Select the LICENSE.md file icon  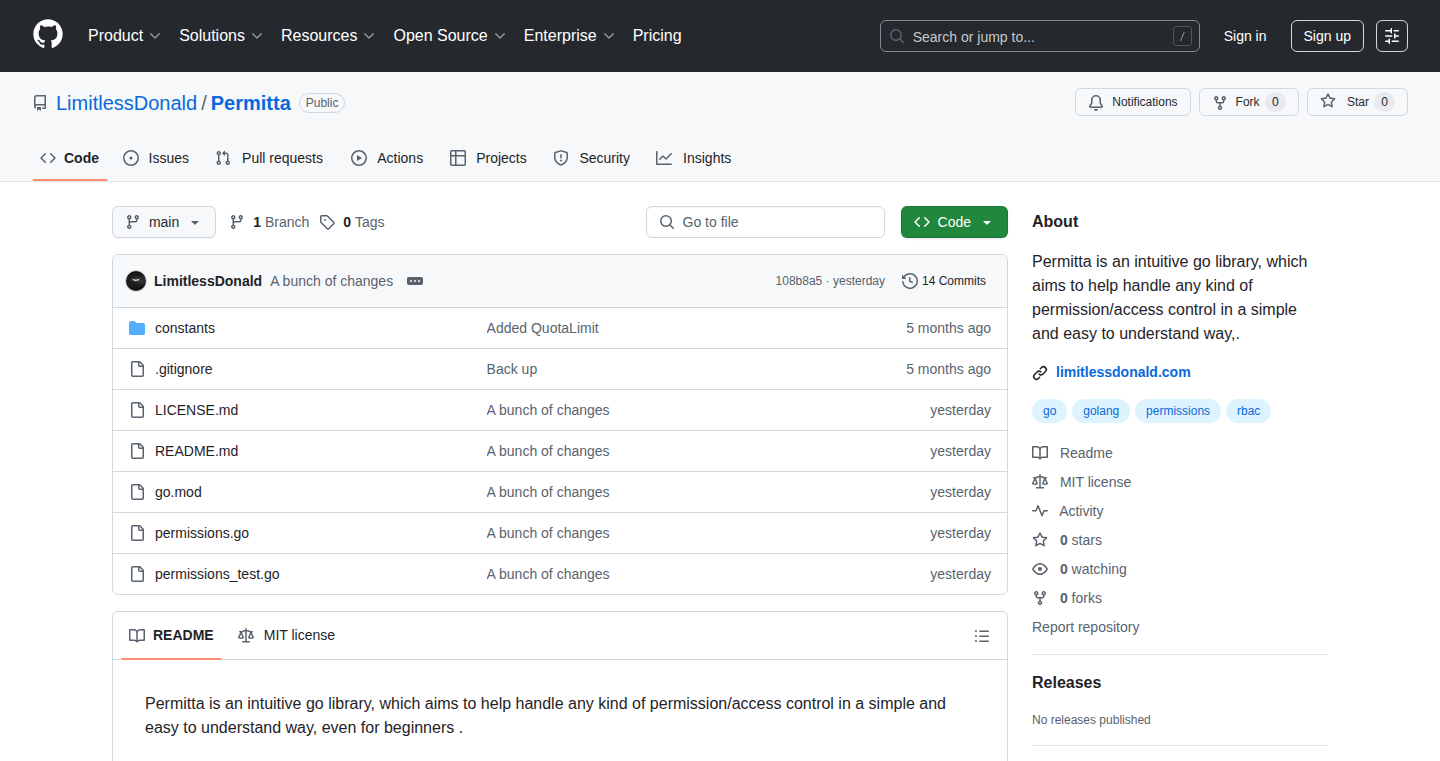(137, 410)
